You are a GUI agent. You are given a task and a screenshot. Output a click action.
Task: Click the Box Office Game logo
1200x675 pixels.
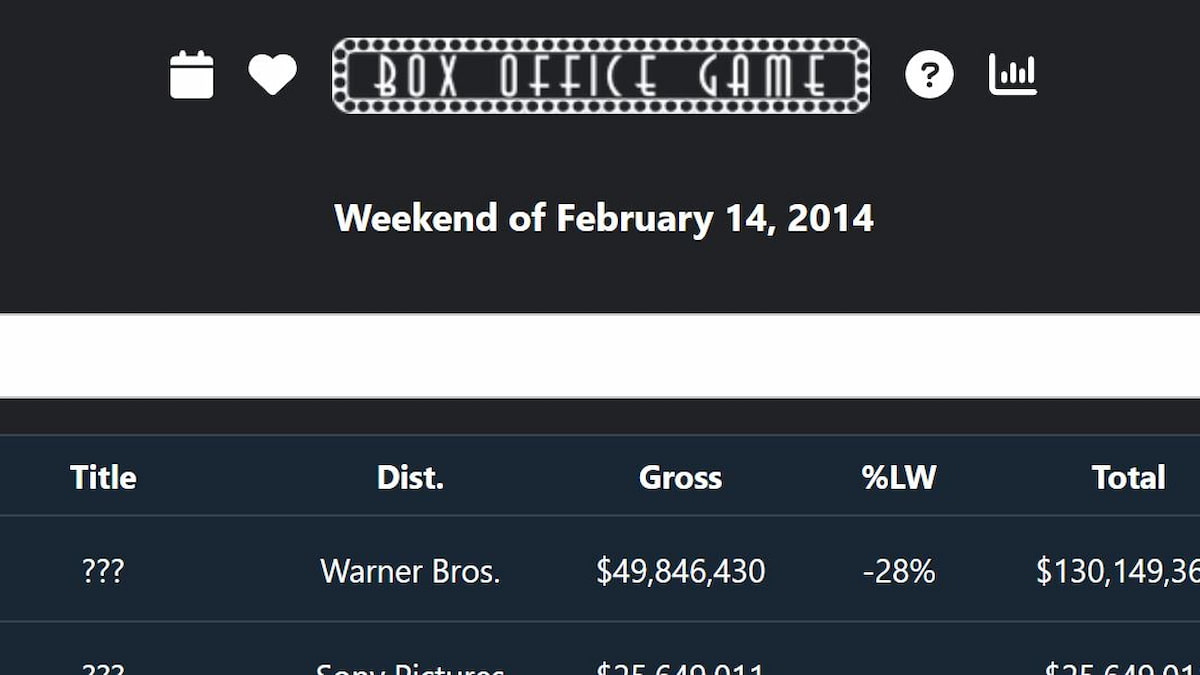[601, 76]
